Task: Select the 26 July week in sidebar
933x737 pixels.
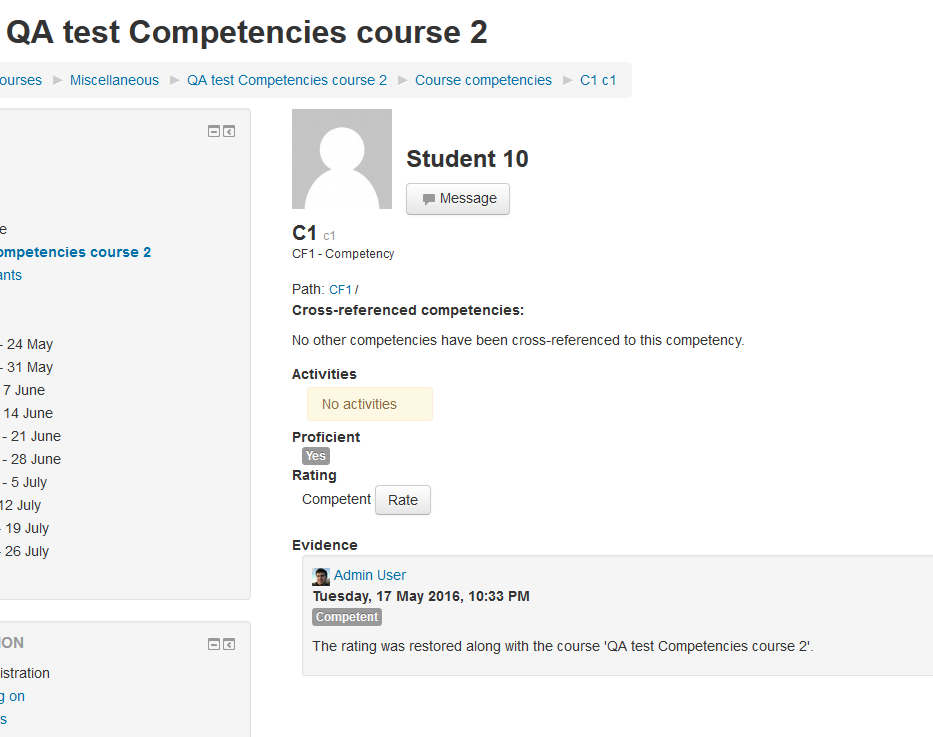Action: (24, 551)
